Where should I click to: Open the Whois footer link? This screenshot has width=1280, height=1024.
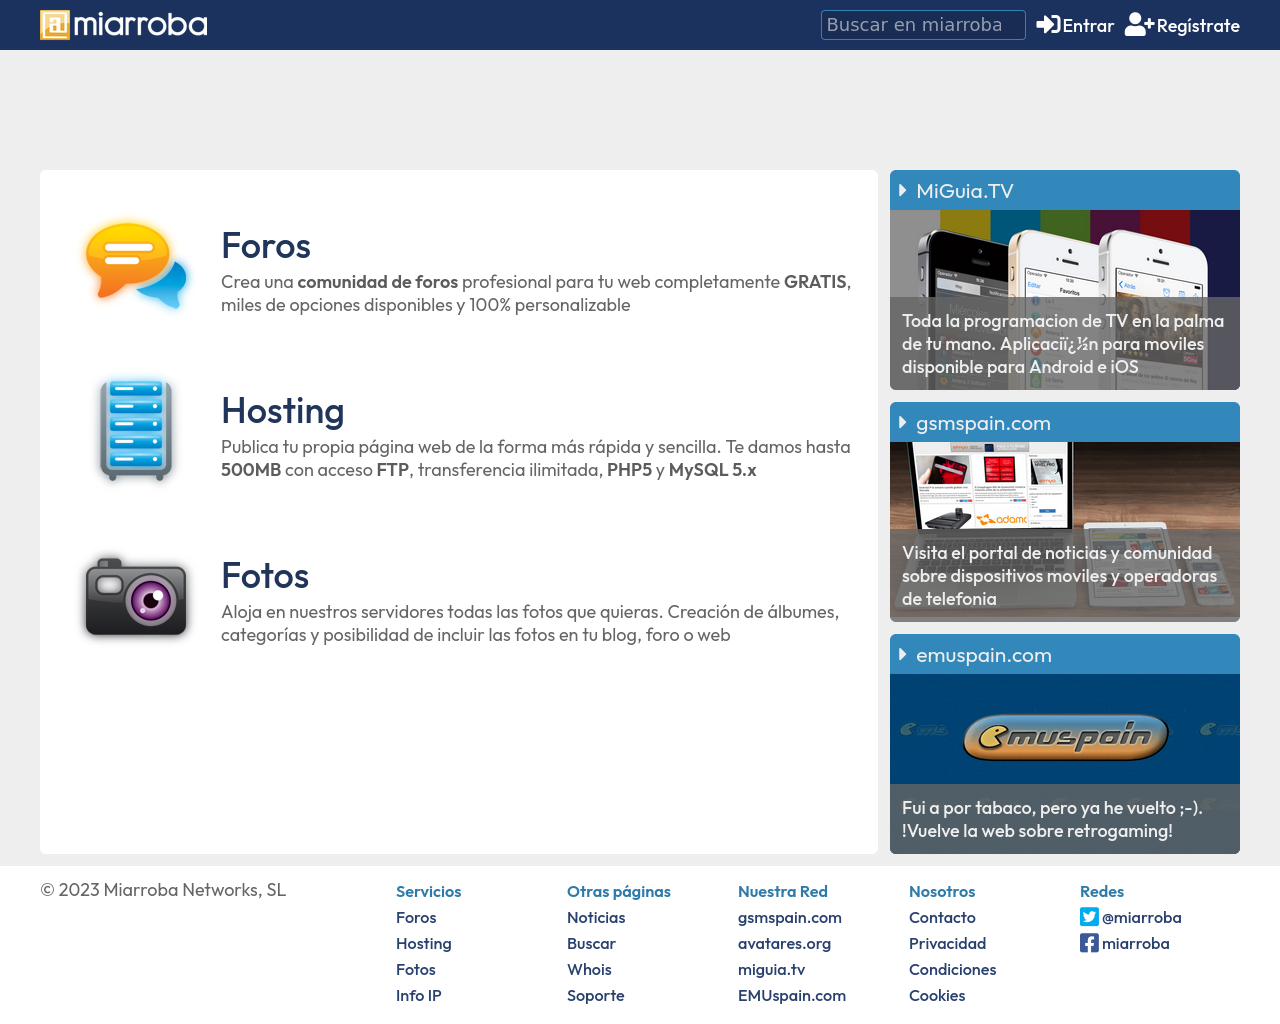pos(589,969)
